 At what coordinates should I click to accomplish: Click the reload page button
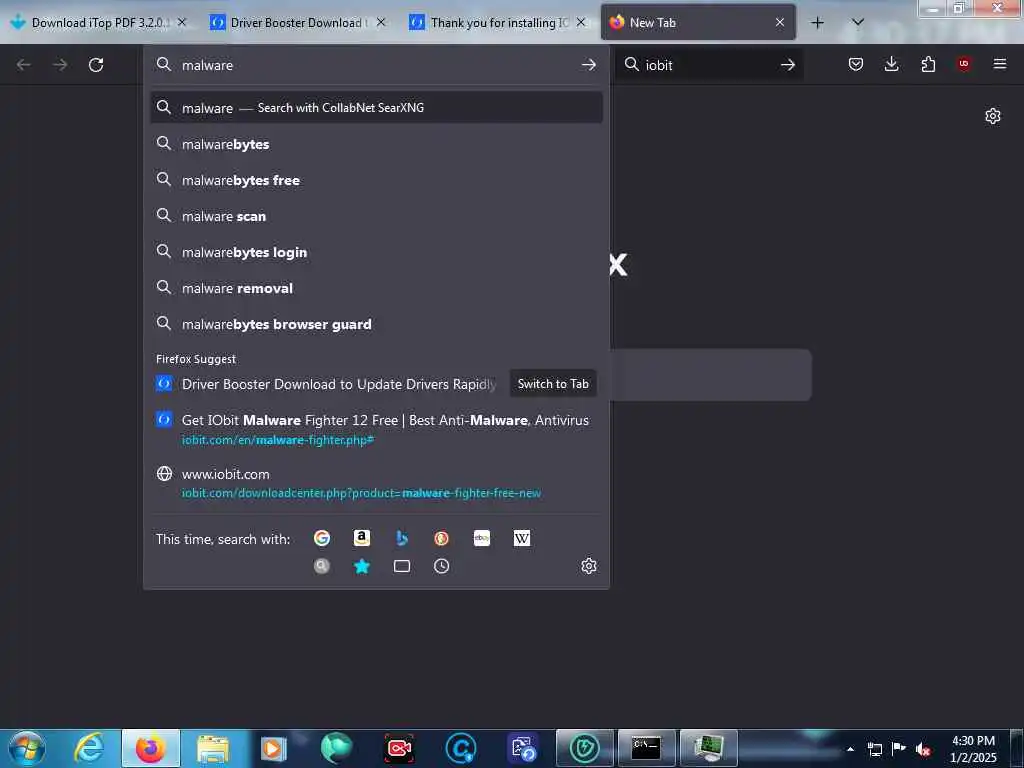click(96, 65)
